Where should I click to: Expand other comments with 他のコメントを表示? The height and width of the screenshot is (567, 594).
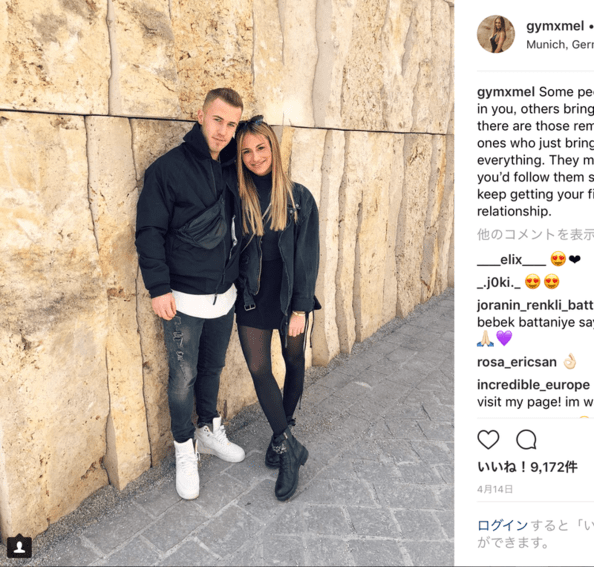pos(535,234)
